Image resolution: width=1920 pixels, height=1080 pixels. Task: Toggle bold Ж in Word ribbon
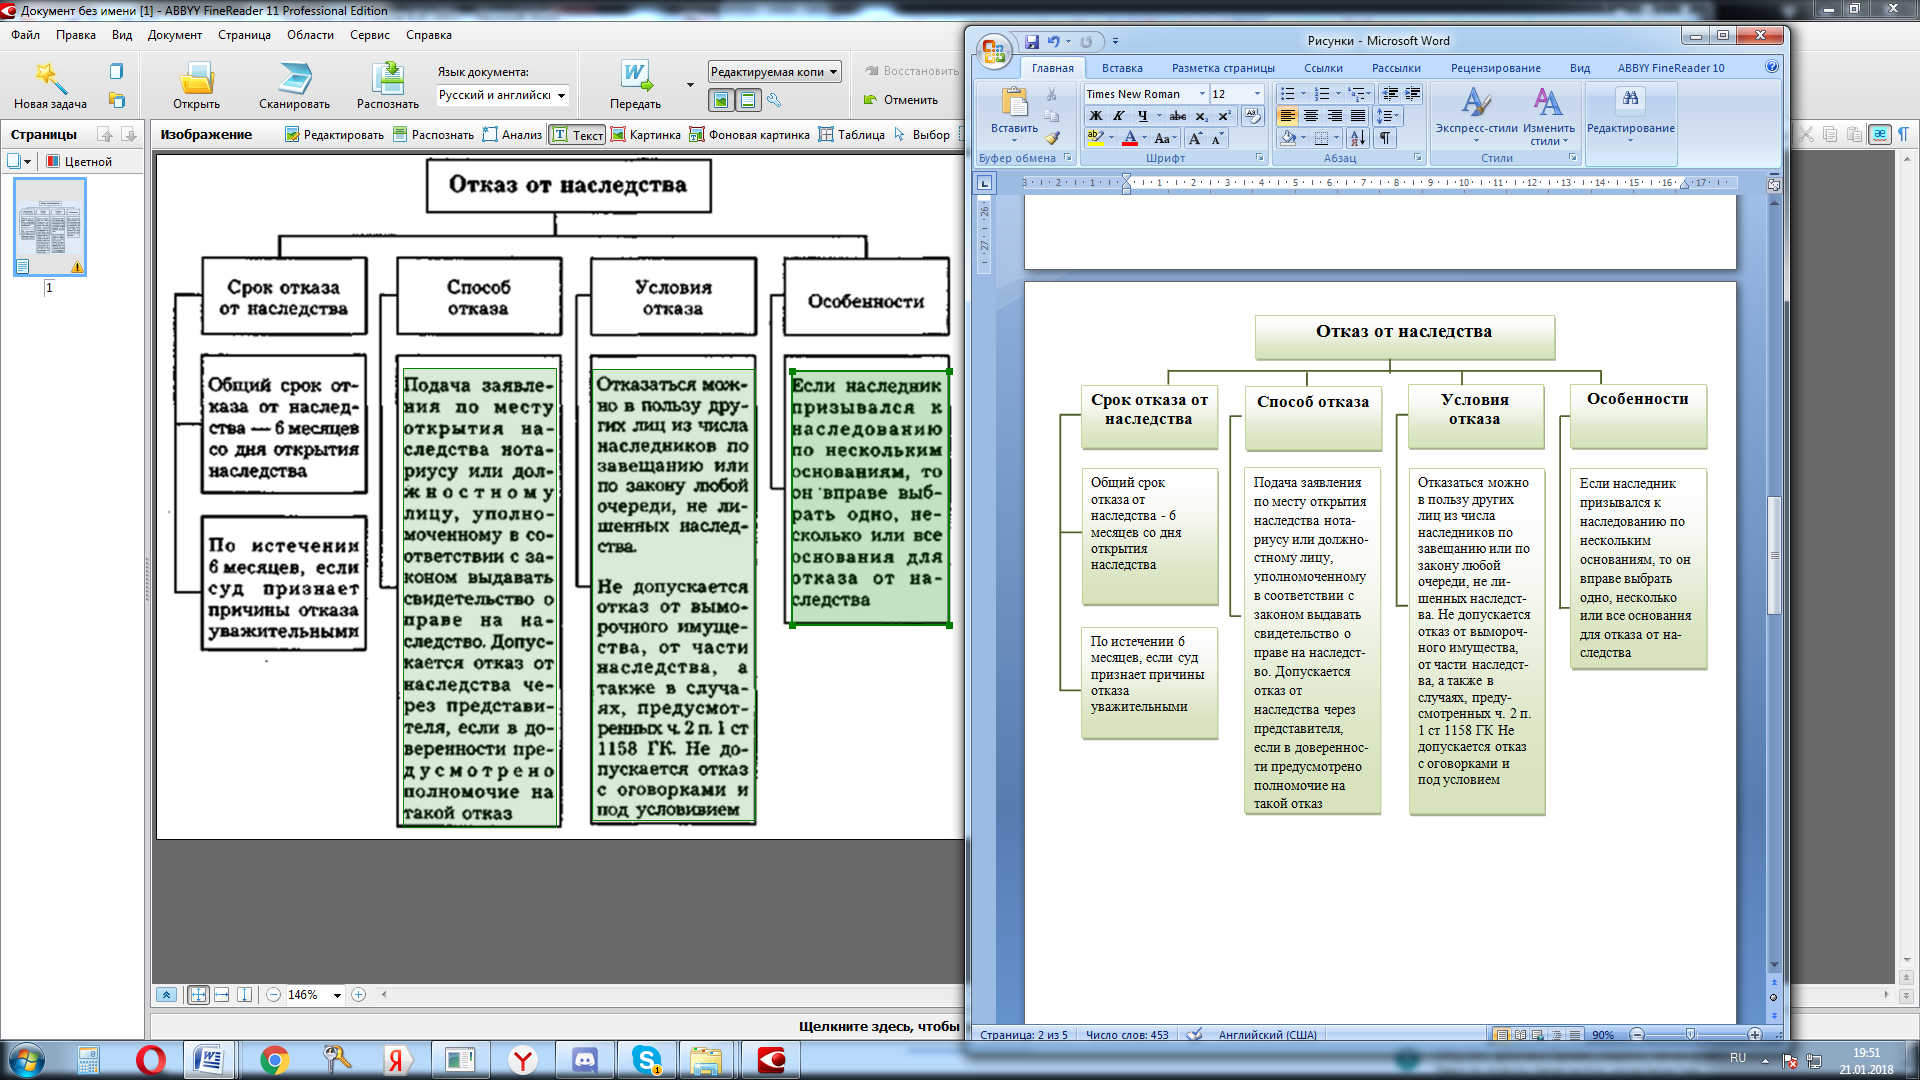click(1096, 116)
